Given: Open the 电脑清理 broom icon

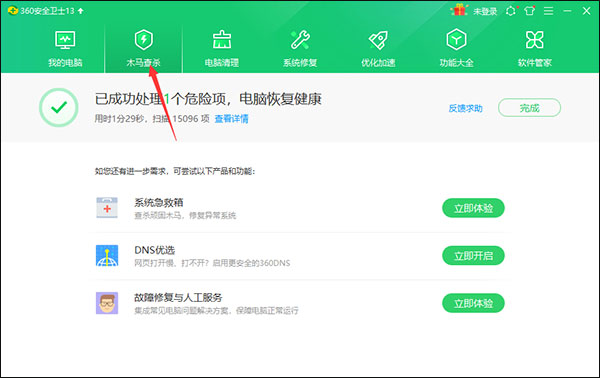Looking at the screenshot, I should coord(222,40).
